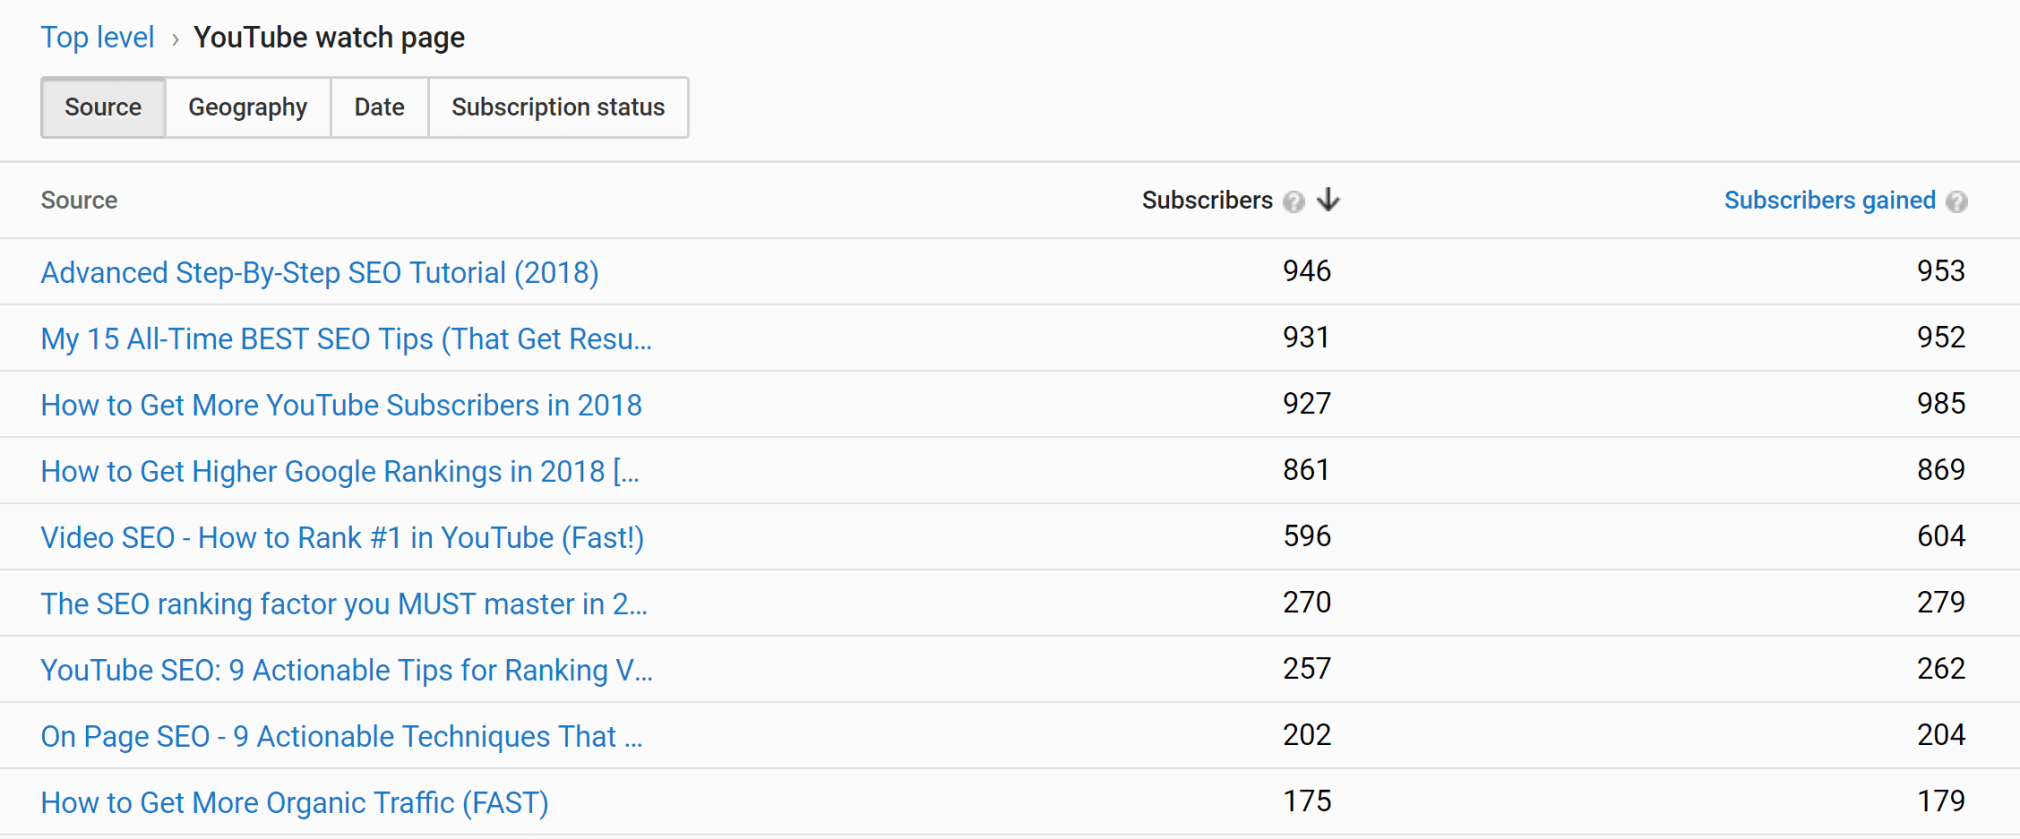2020x839 pixels.
Task: Go back to Top level via breadcrumb
Action: (97, 37)
